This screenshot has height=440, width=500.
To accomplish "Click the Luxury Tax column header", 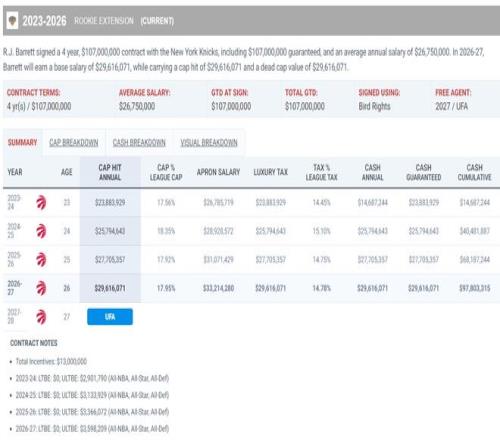I will [x=271, y=172].
